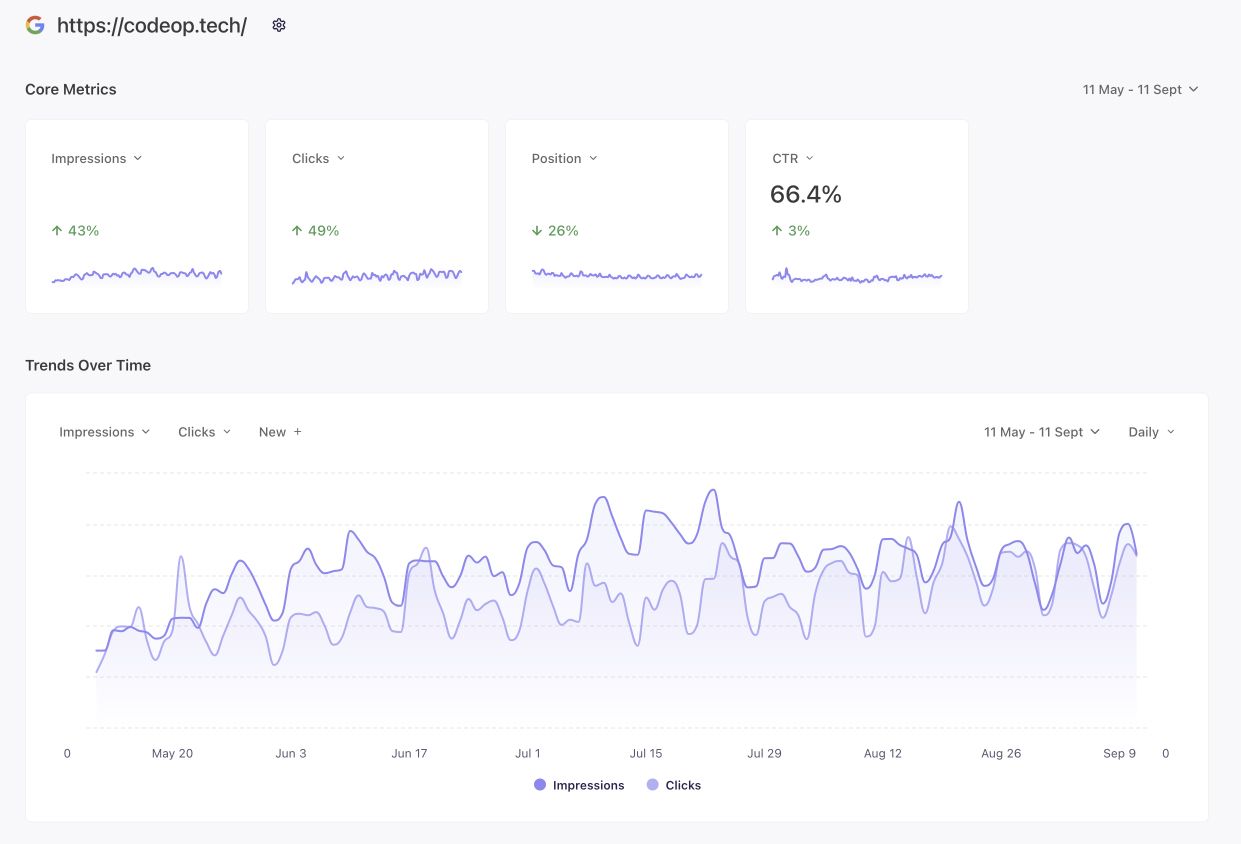Click the Impressions legend color dot
This screenshot has width=1241, height=844.
(540, 785)
